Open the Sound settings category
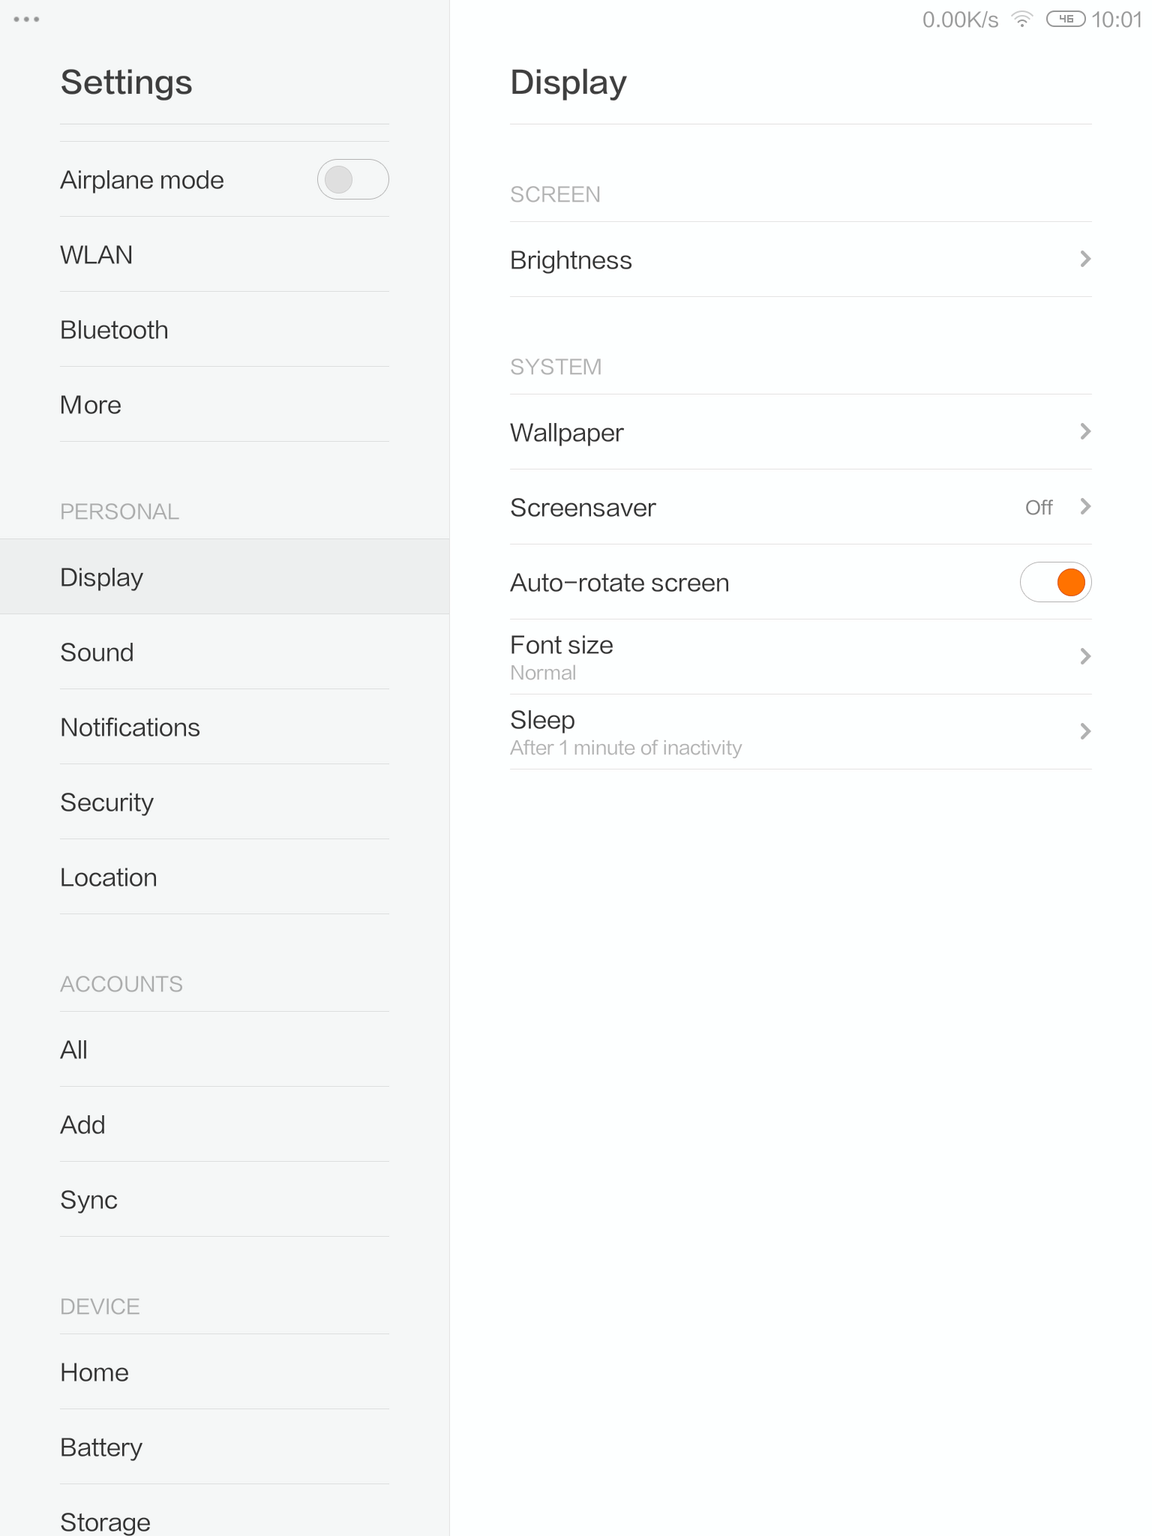Image resolution: width=1152 pixels, height=1536 pixels. coord(97,652)
